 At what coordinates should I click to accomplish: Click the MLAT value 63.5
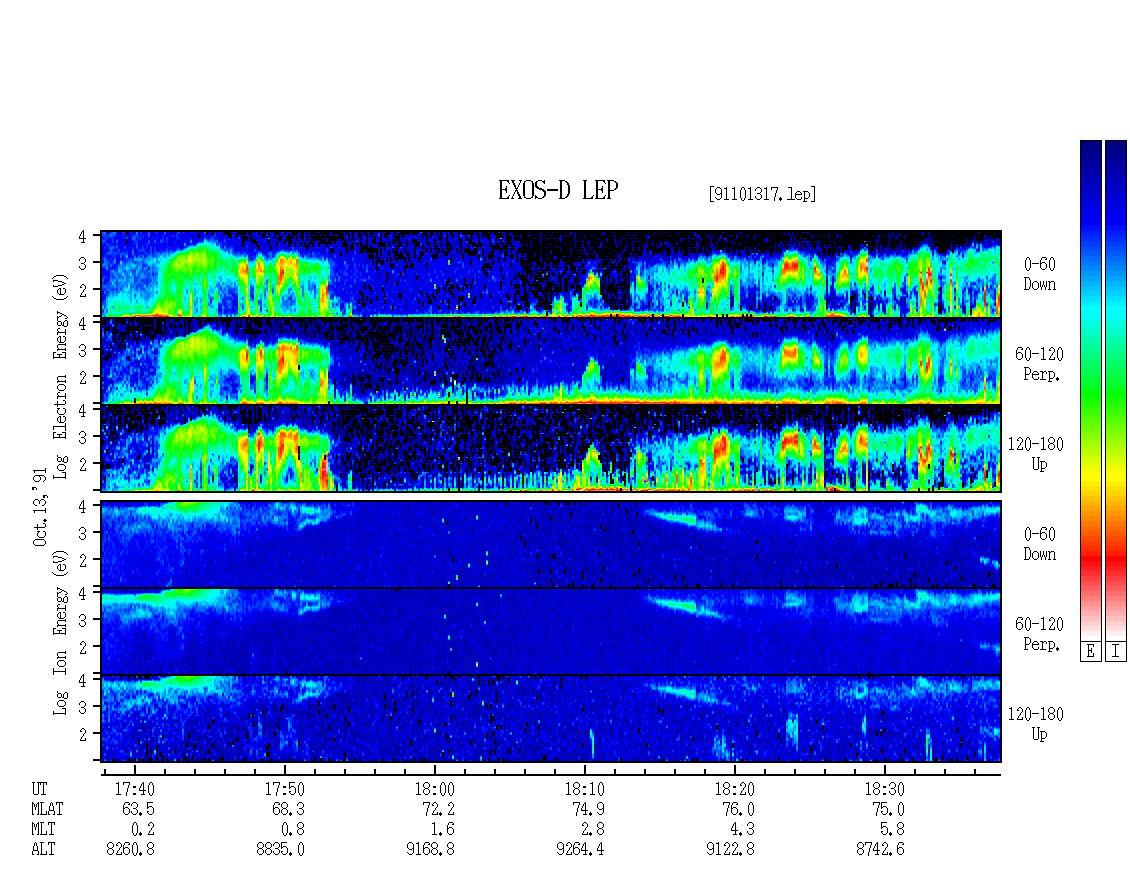138,809
